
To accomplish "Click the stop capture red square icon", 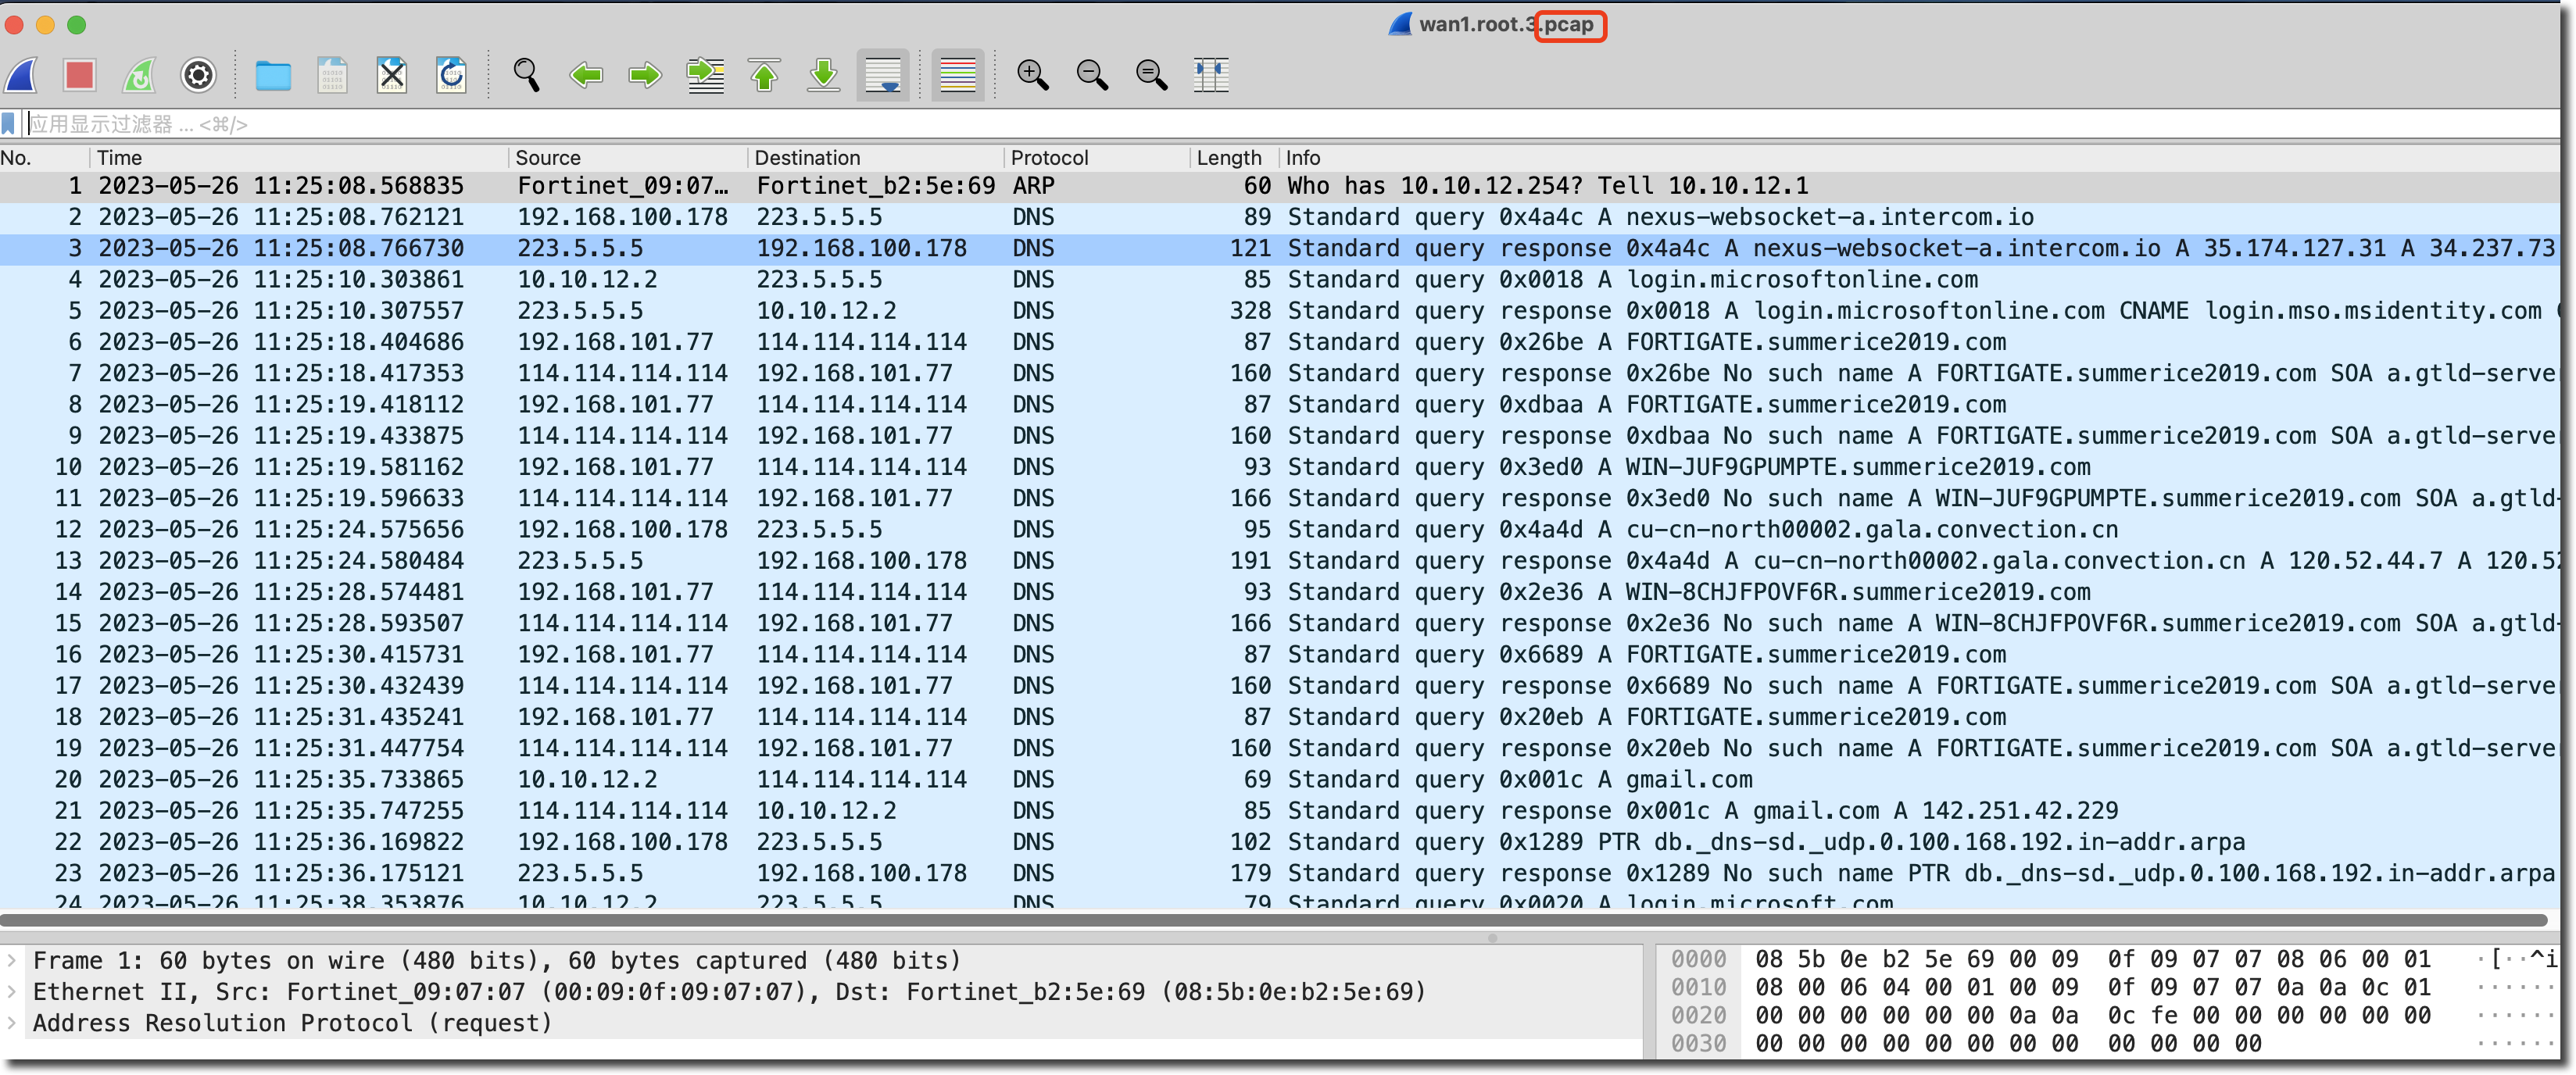I will click(79, 75).
